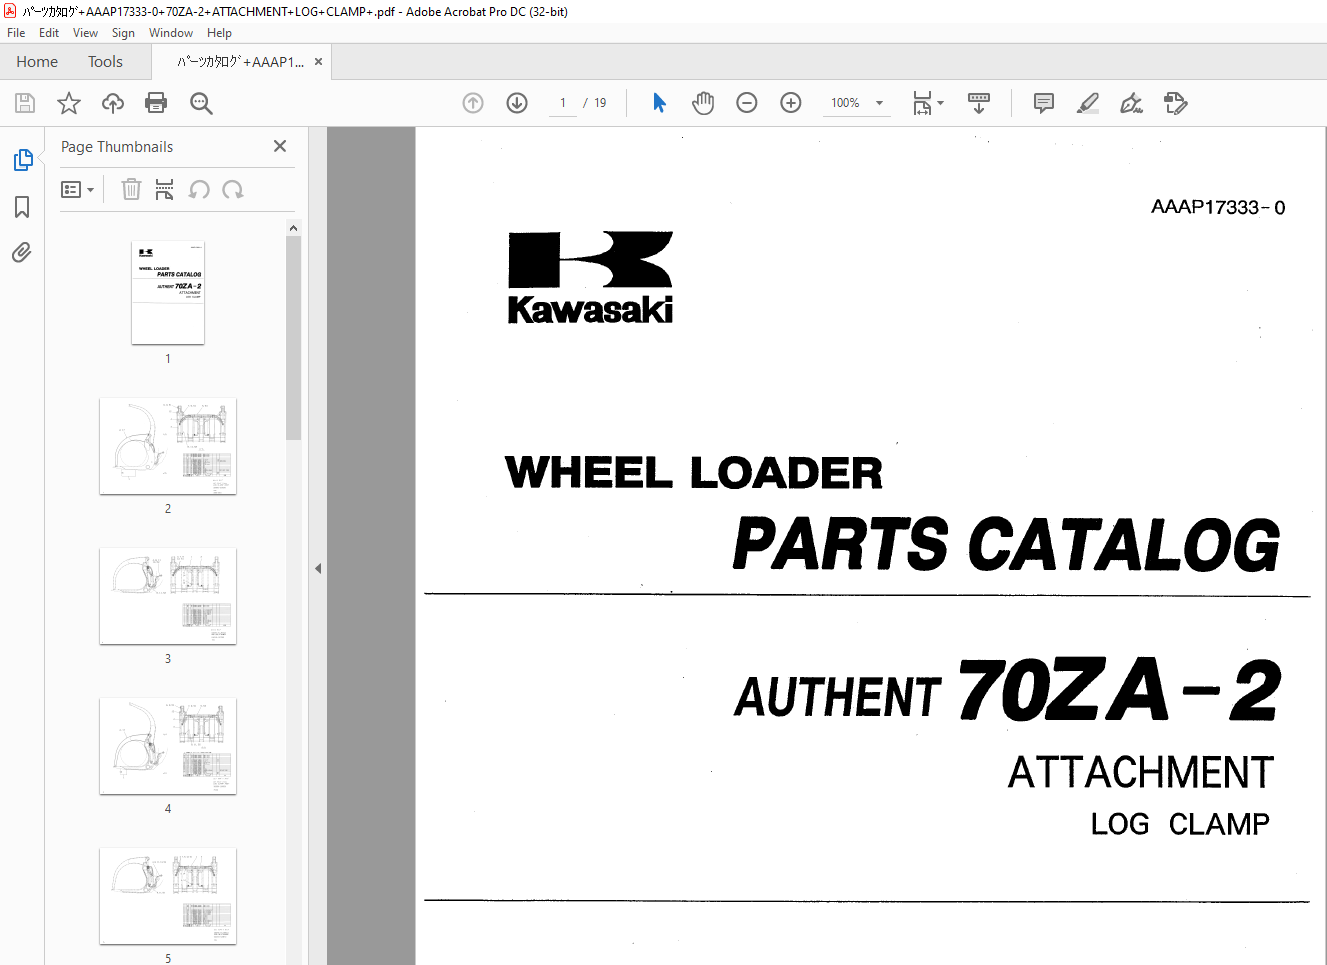Select page 2 thumbnail

168,446
